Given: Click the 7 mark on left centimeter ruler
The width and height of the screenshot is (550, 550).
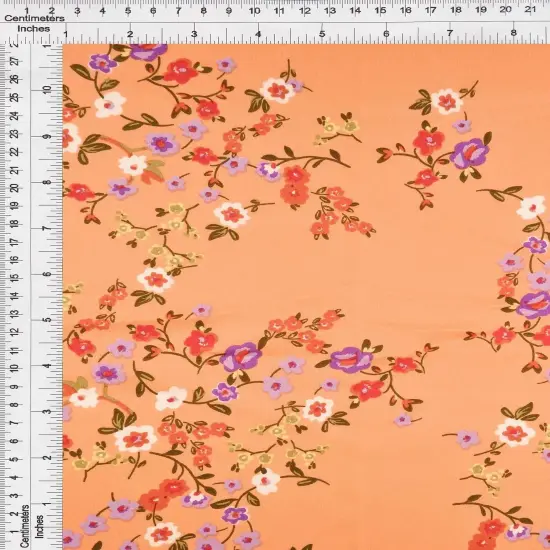Looking at the screenshot, I should point(15,423).
